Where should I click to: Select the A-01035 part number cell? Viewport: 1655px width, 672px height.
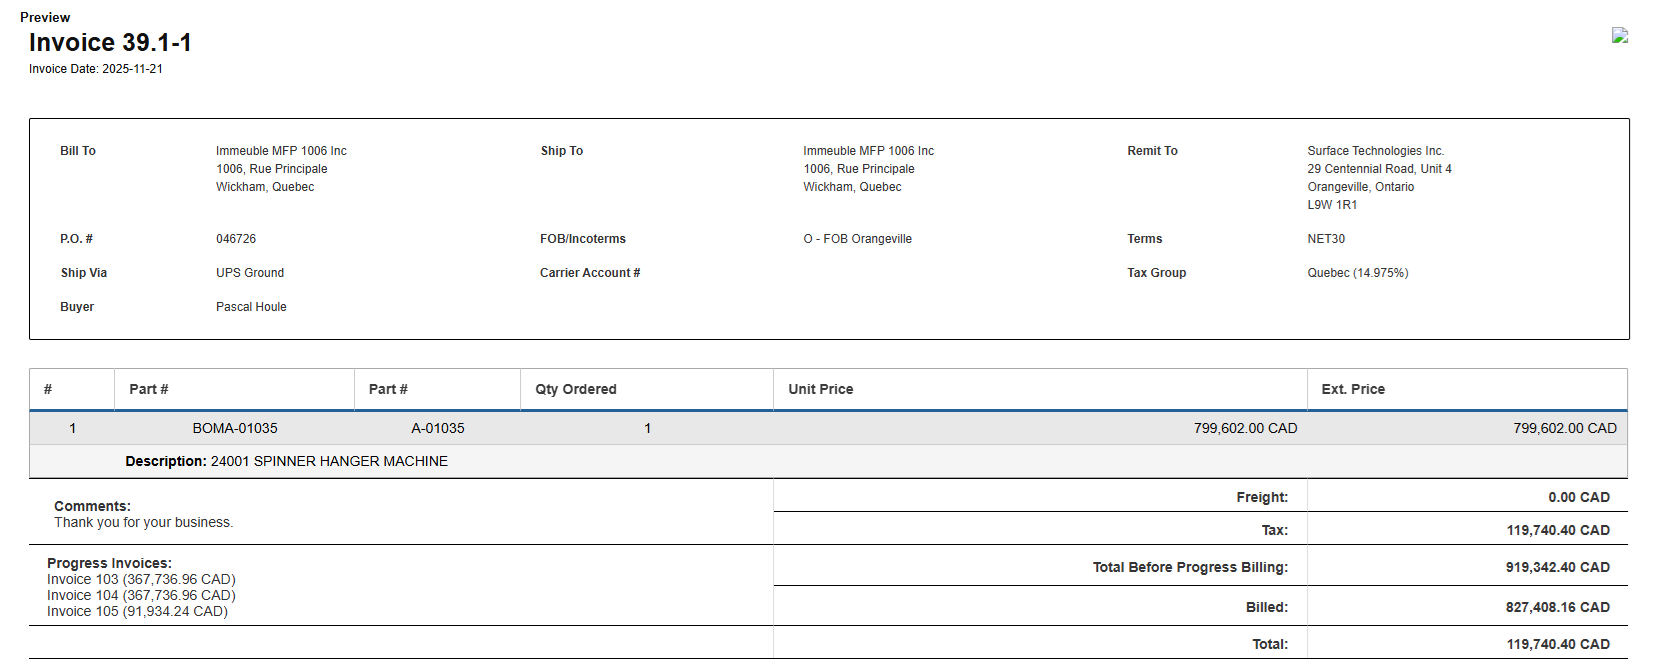tap(438, 428)
